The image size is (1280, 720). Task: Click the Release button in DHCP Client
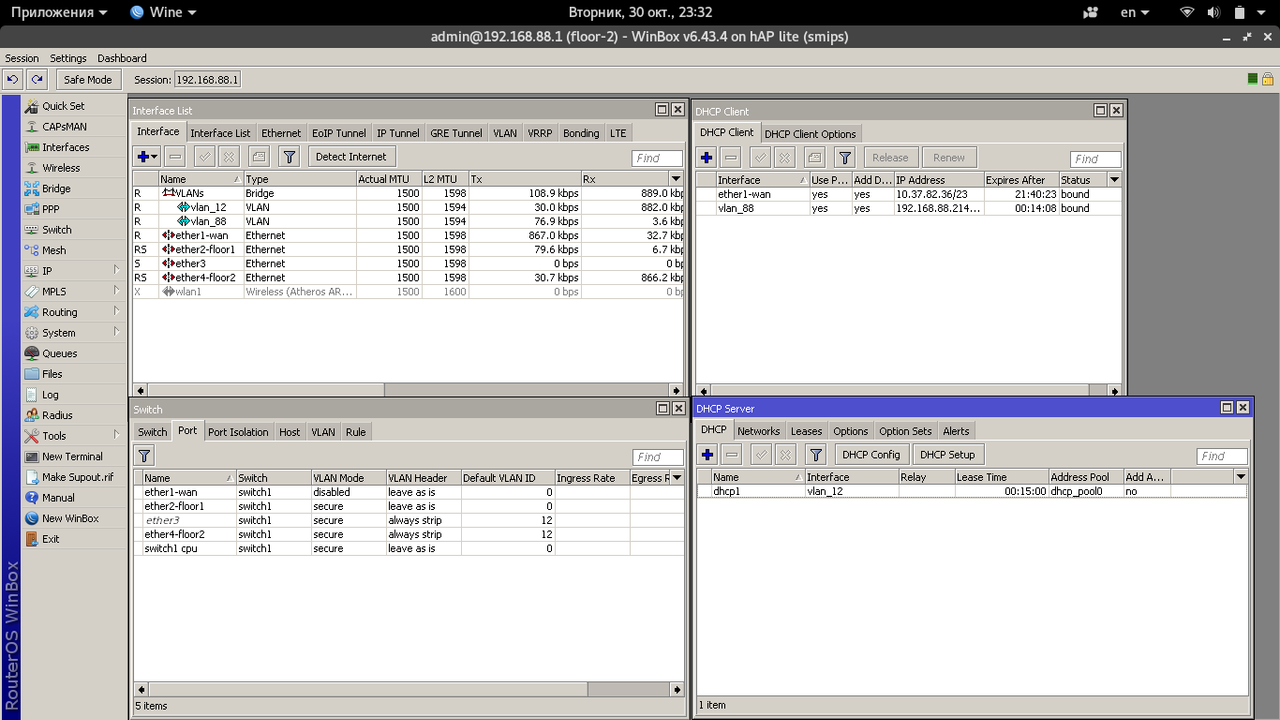(x=890, y=157)
